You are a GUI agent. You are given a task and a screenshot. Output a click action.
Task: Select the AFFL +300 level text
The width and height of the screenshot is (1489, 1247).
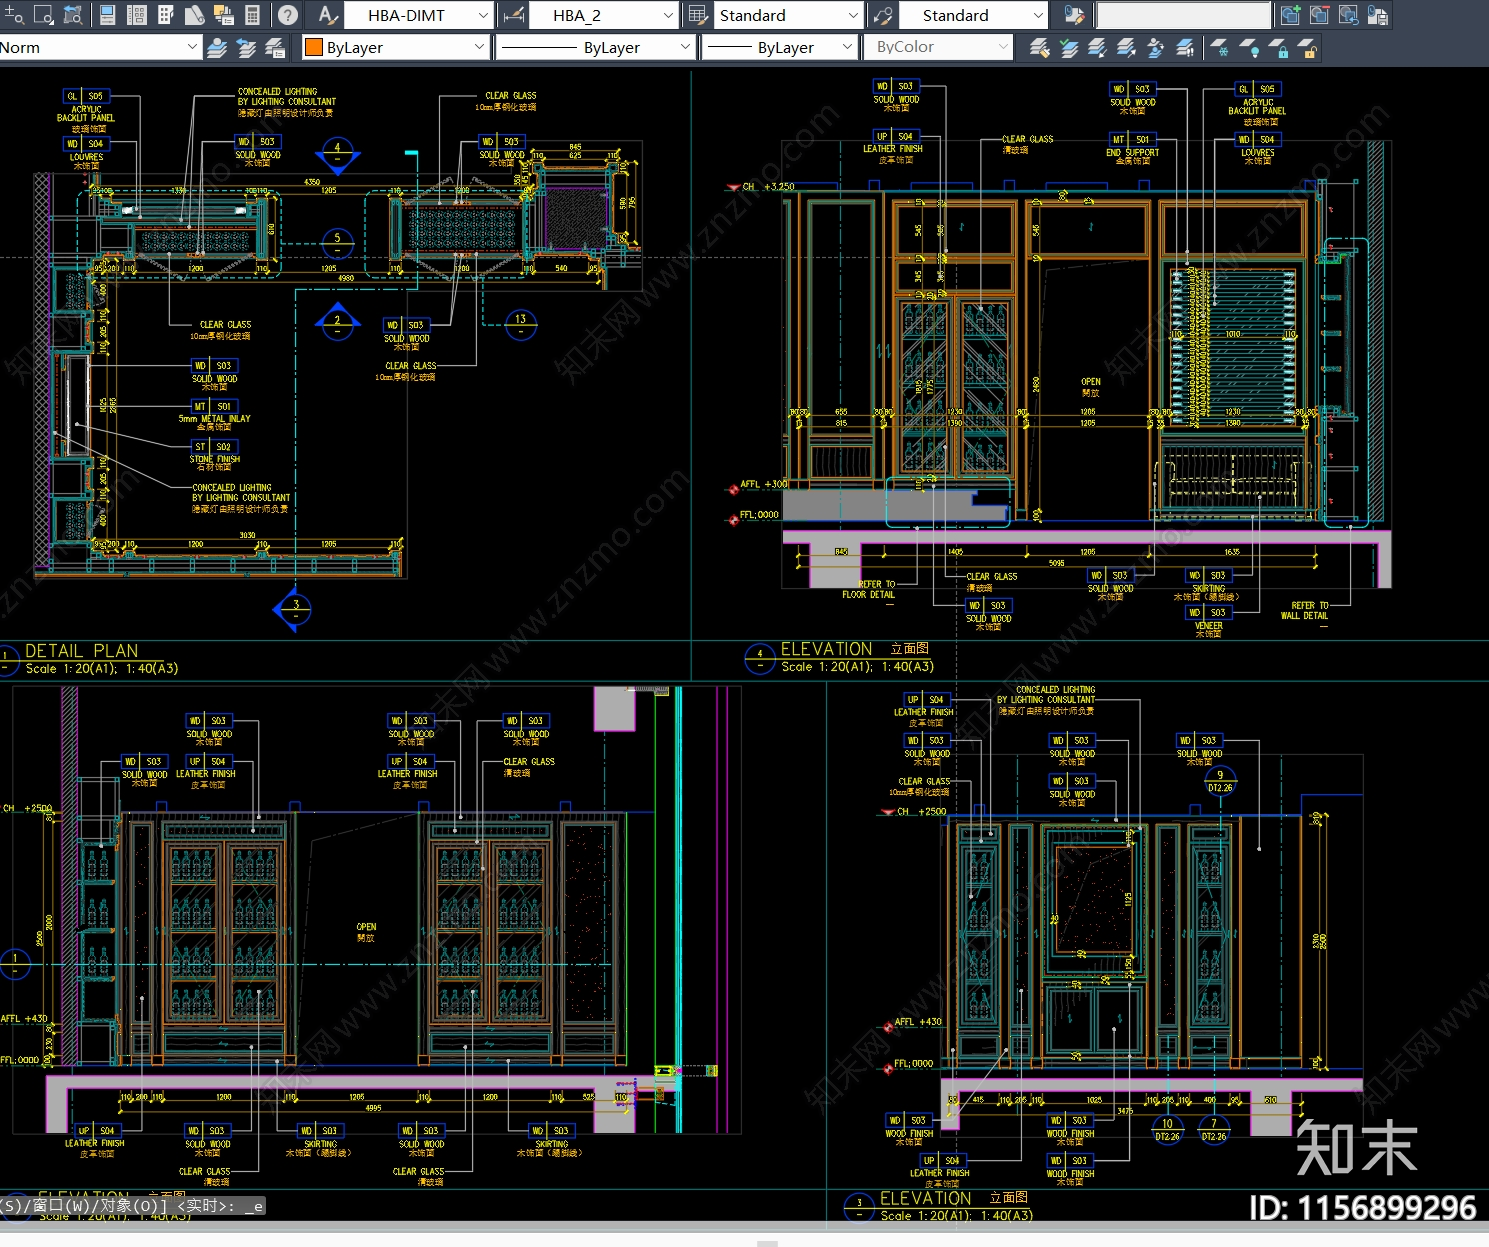pyautogui.click(x=764, y=484)
